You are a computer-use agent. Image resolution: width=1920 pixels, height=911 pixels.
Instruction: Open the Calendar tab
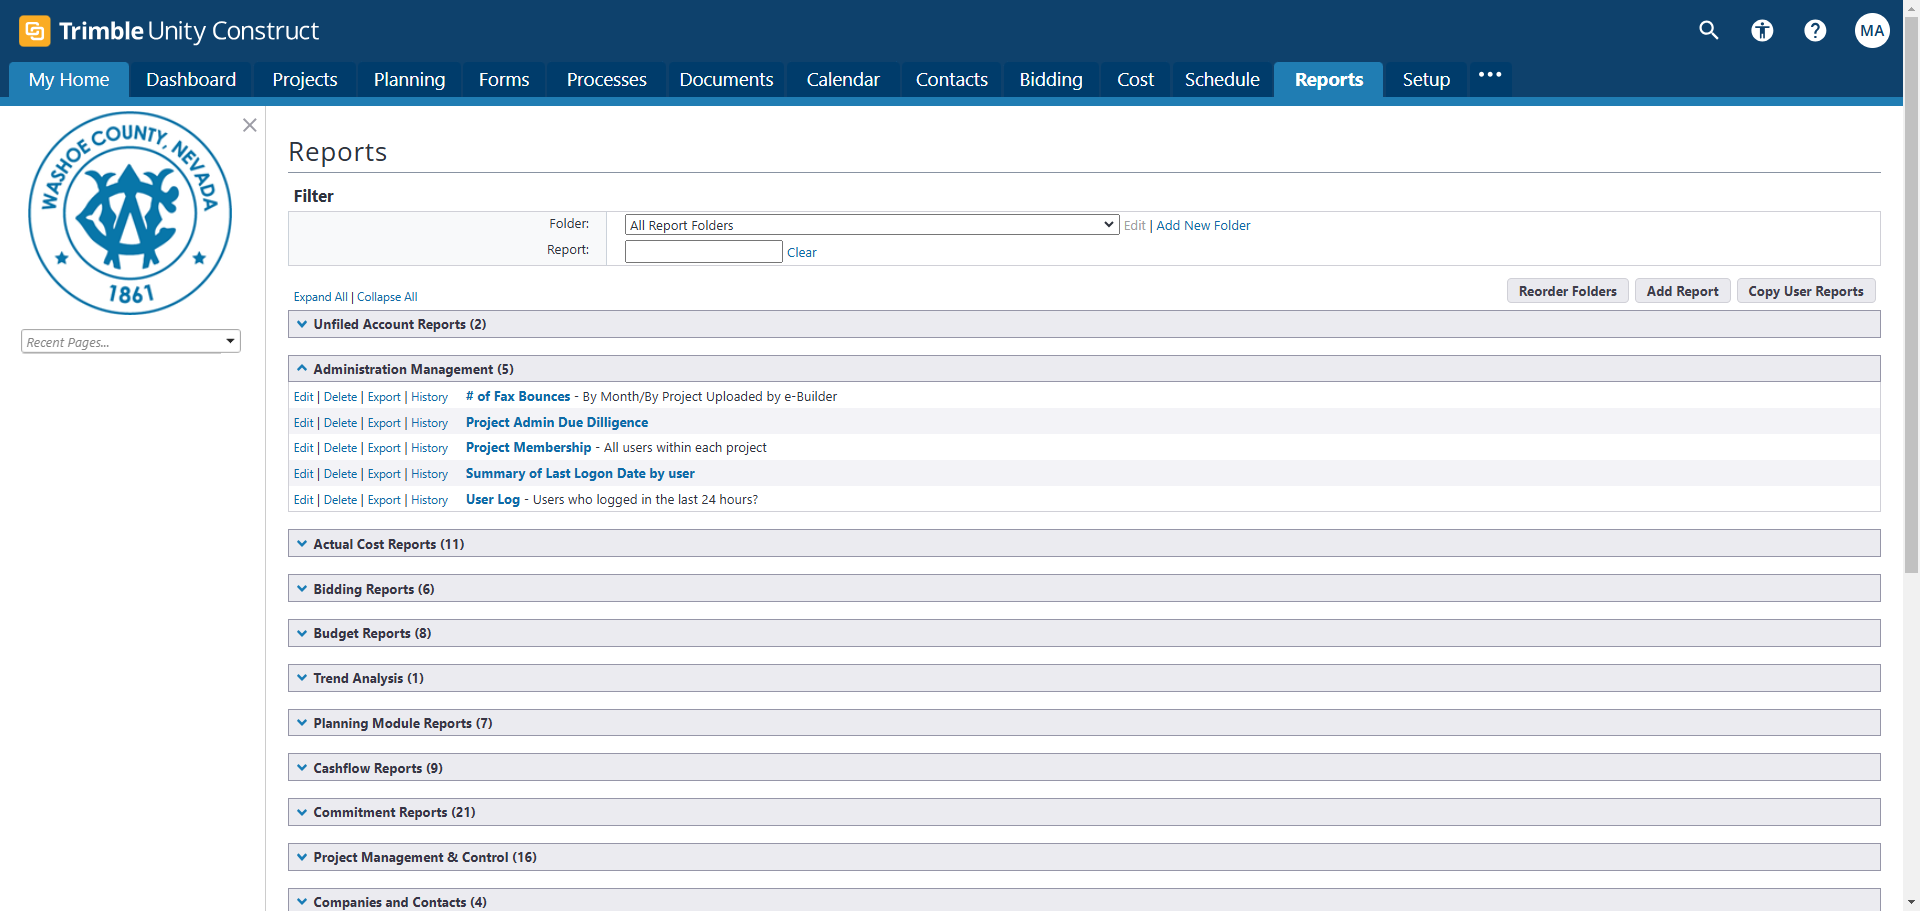pyautogui.click(x=843, y=80)
